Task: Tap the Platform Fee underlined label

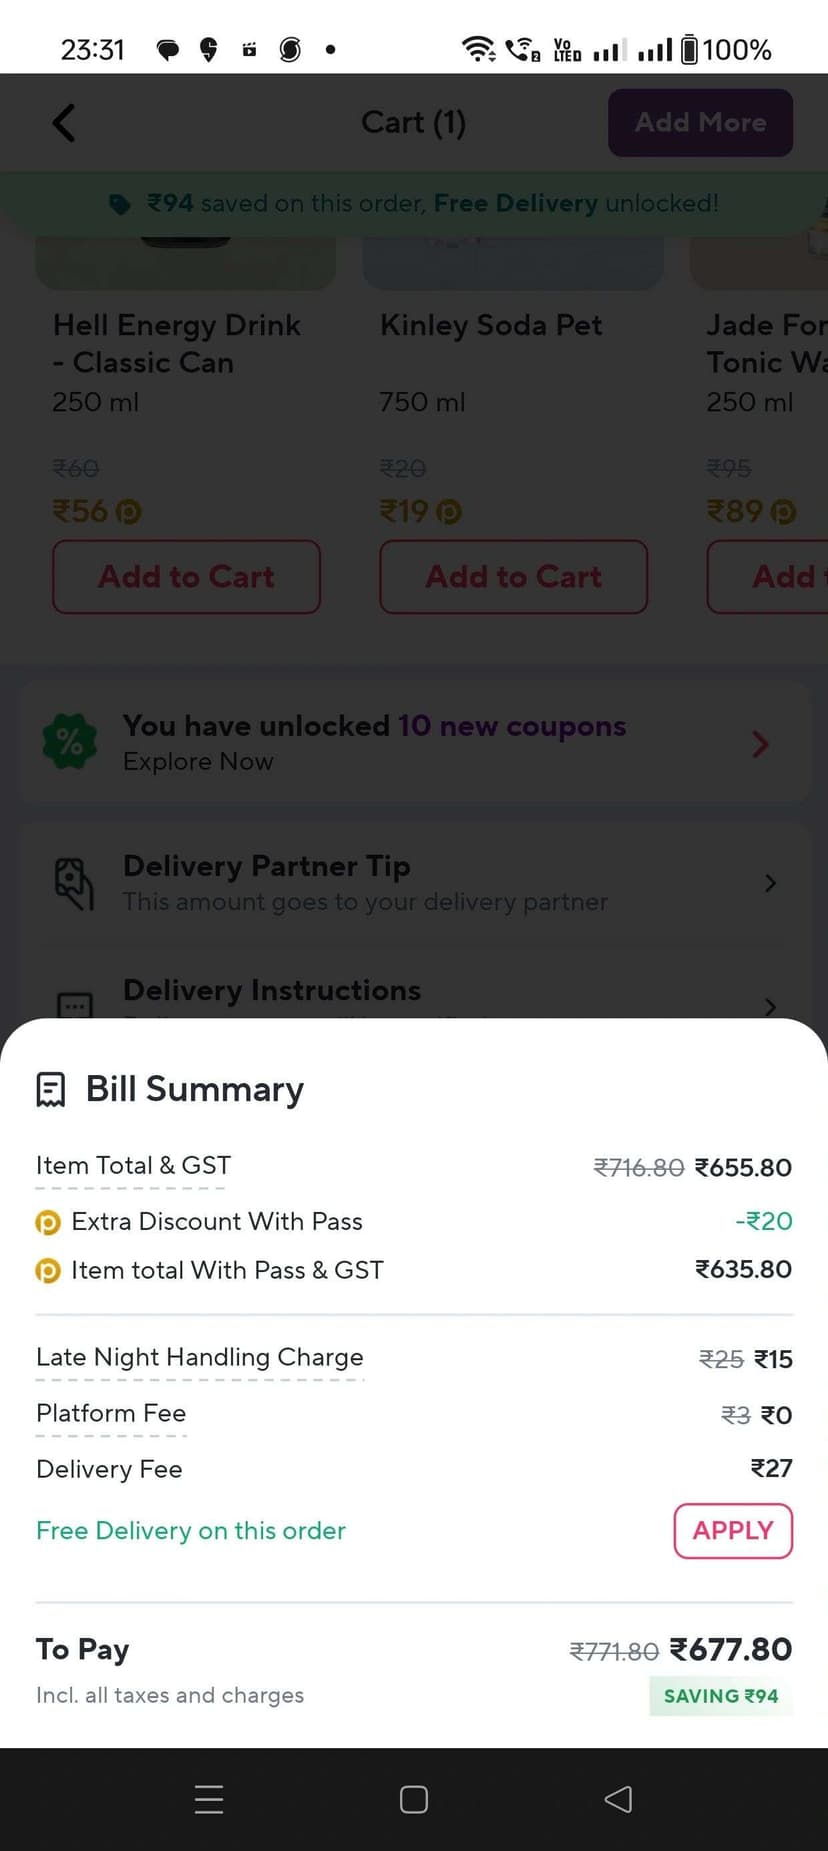Action: click(111, 1414)
